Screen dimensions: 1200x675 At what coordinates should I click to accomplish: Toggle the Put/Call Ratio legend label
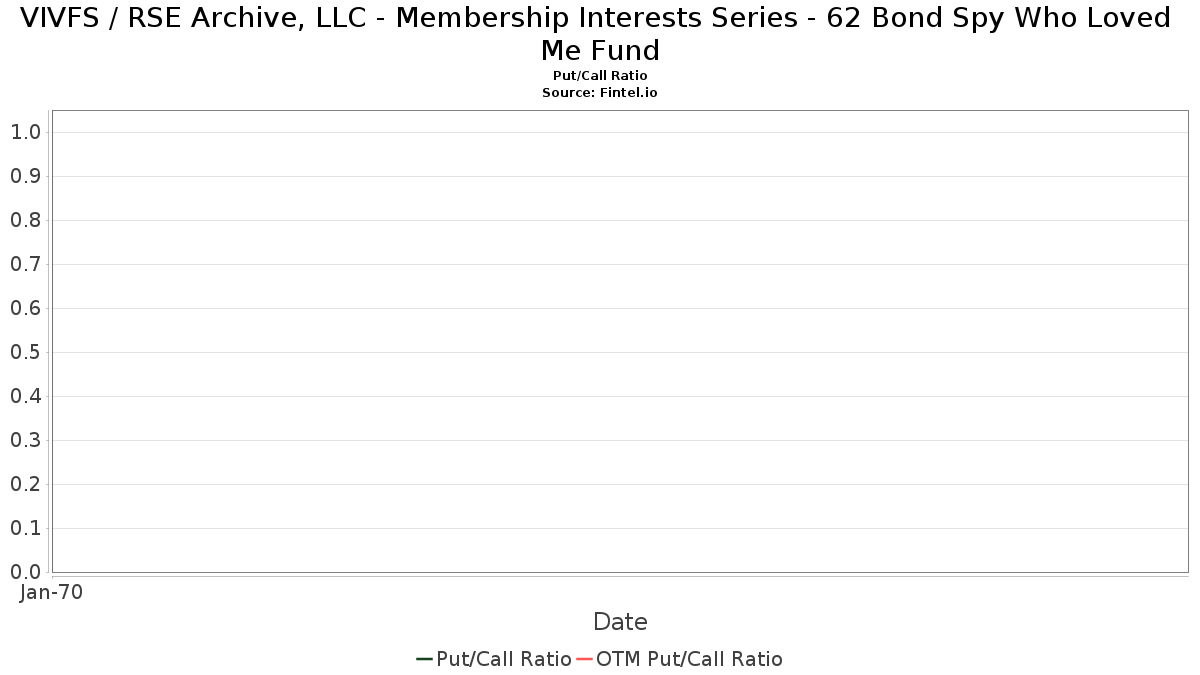coord(504,659)
